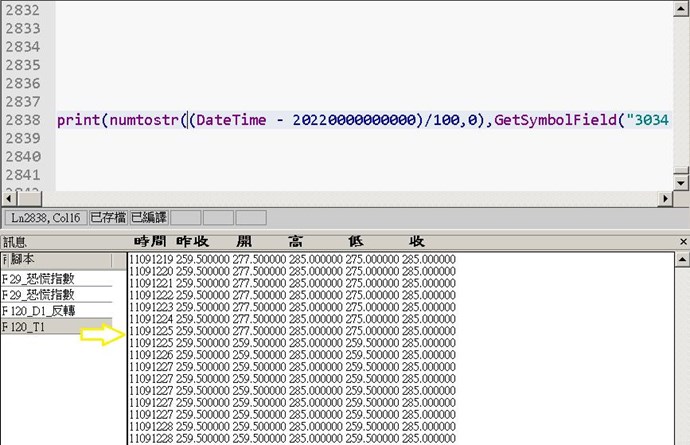
Task: Click the Ln2838, Col16 status indicator
Action: [x=45, y=217]
